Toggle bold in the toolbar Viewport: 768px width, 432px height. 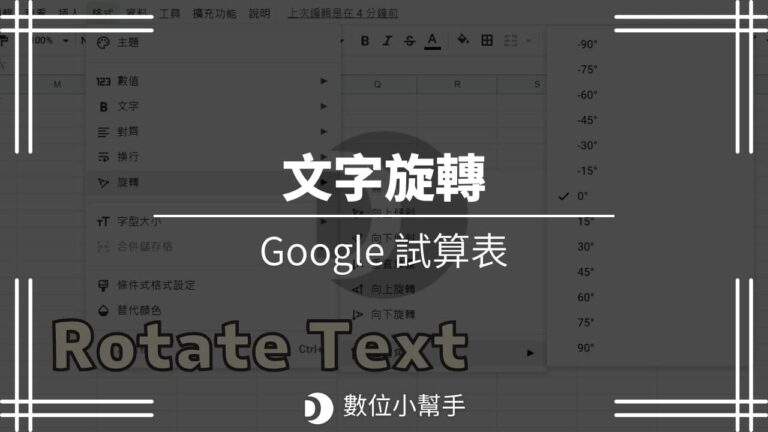(x=365, y=41)
